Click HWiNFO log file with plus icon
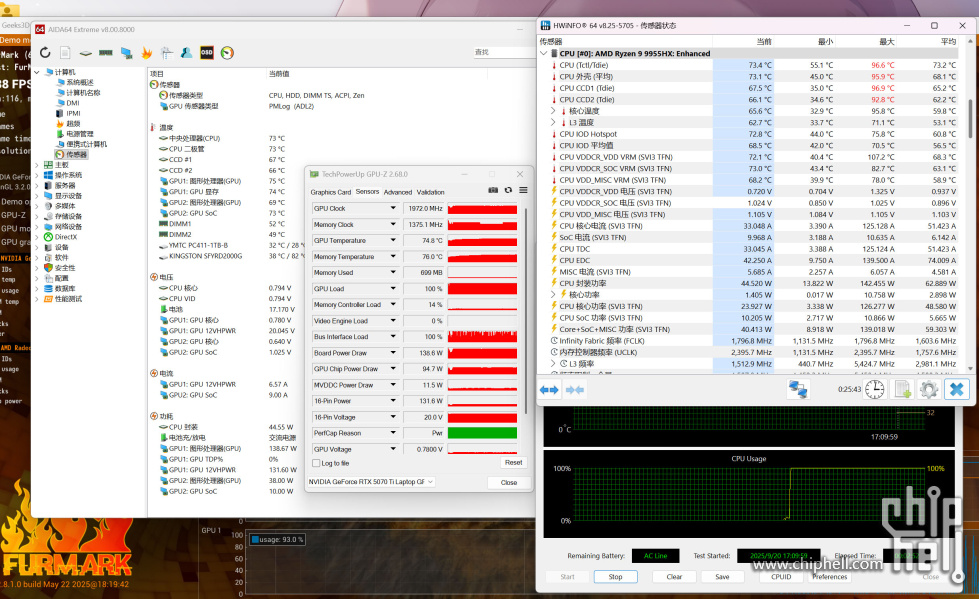This screenshot has width=979, height=599. click(902, 389)
